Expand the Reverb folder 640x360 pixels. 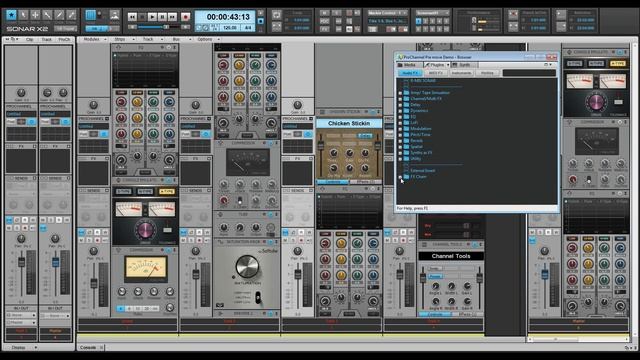tap(400, 141)
